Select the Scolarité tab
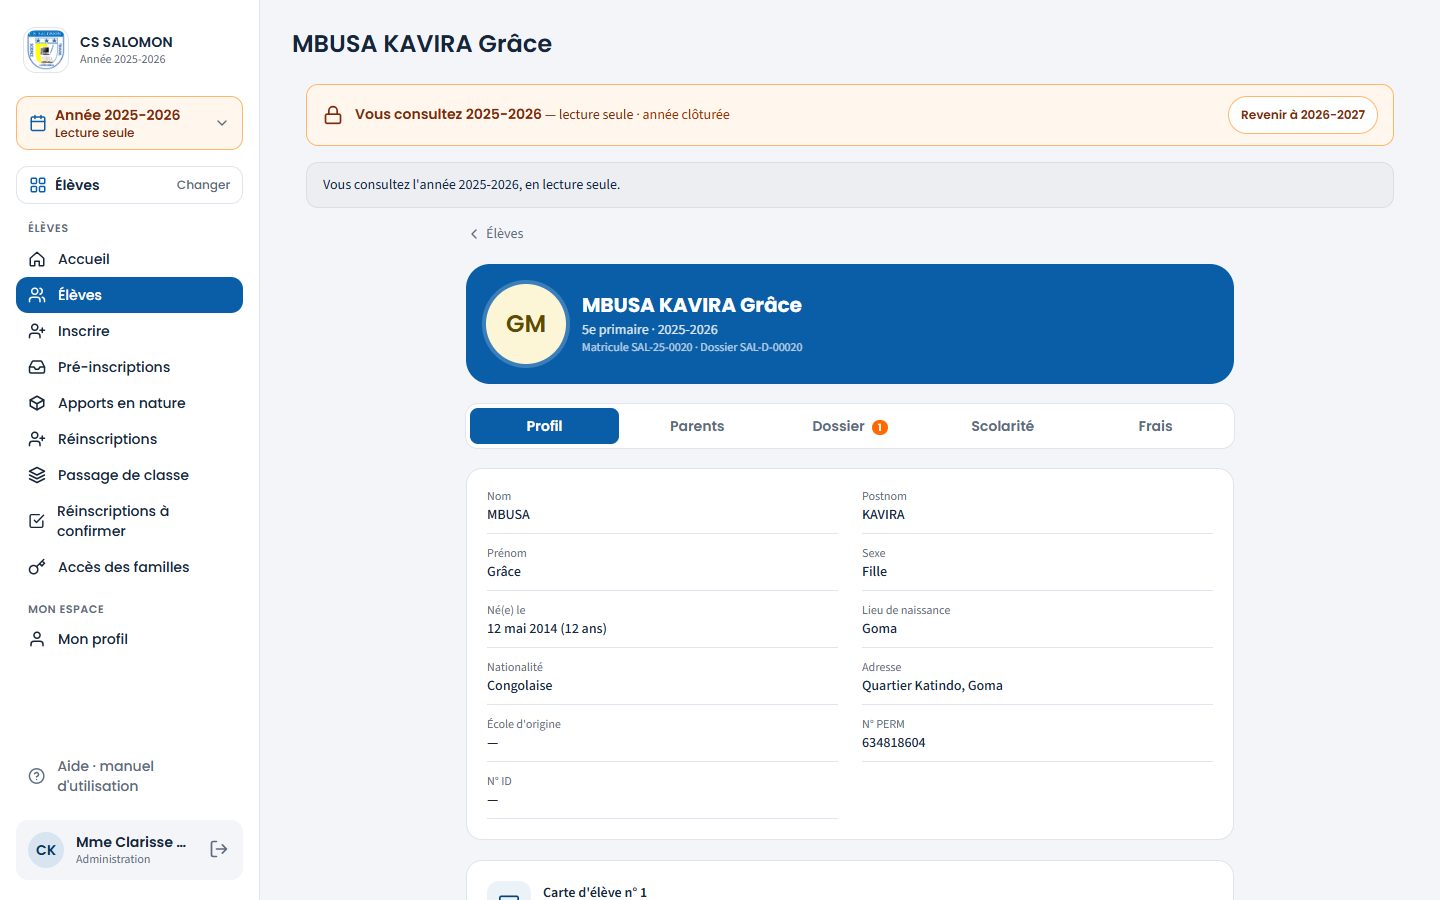Screen dimensions: 1440x900 pyautogui.click(x=1002, y=426)
